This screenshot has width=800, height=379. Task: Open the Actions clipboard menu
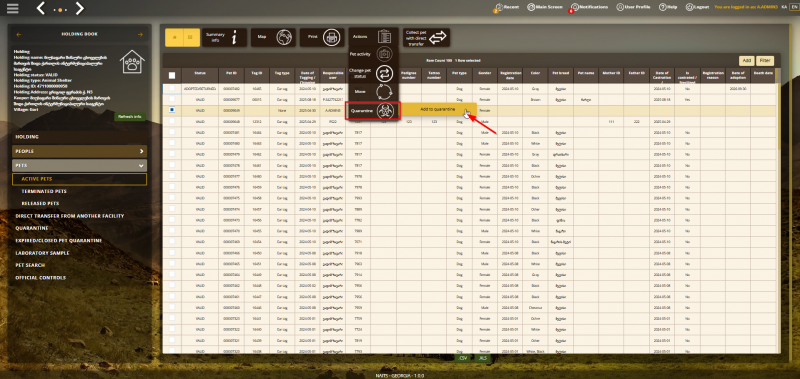point(372,37)
